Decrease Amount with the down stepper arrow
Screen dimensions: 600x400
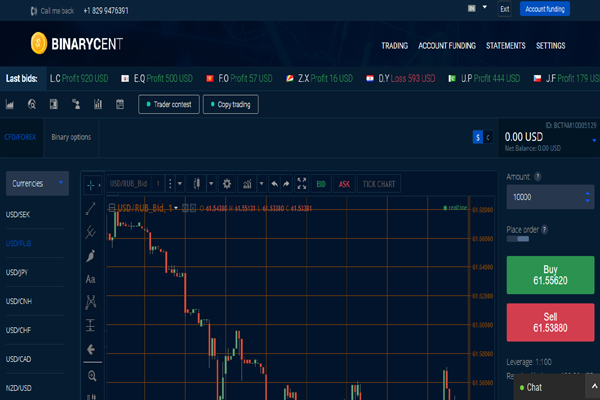coord(587,201)
